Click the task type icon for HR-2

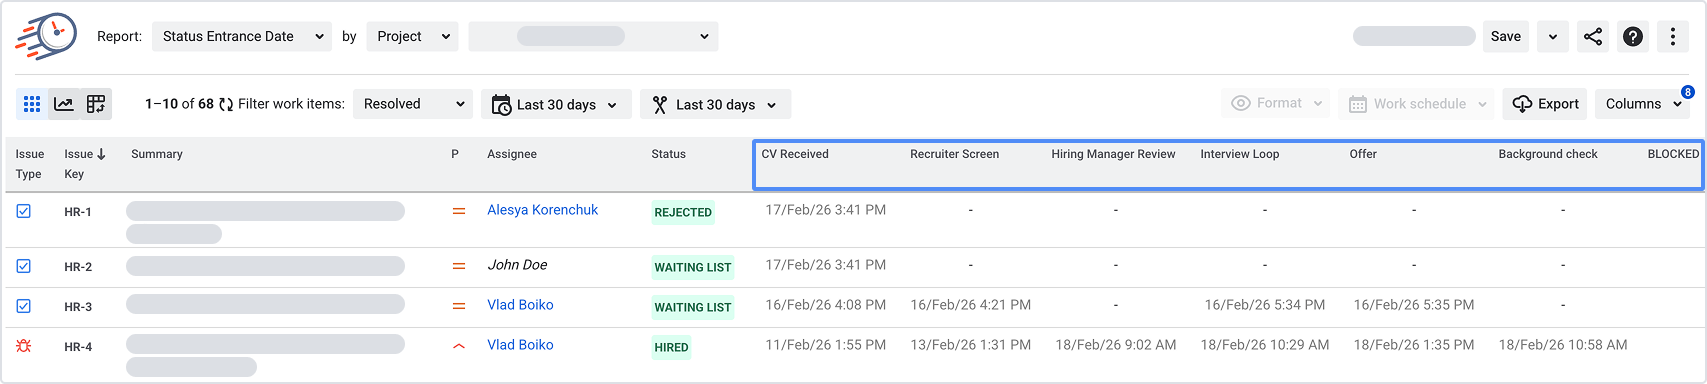24,266
